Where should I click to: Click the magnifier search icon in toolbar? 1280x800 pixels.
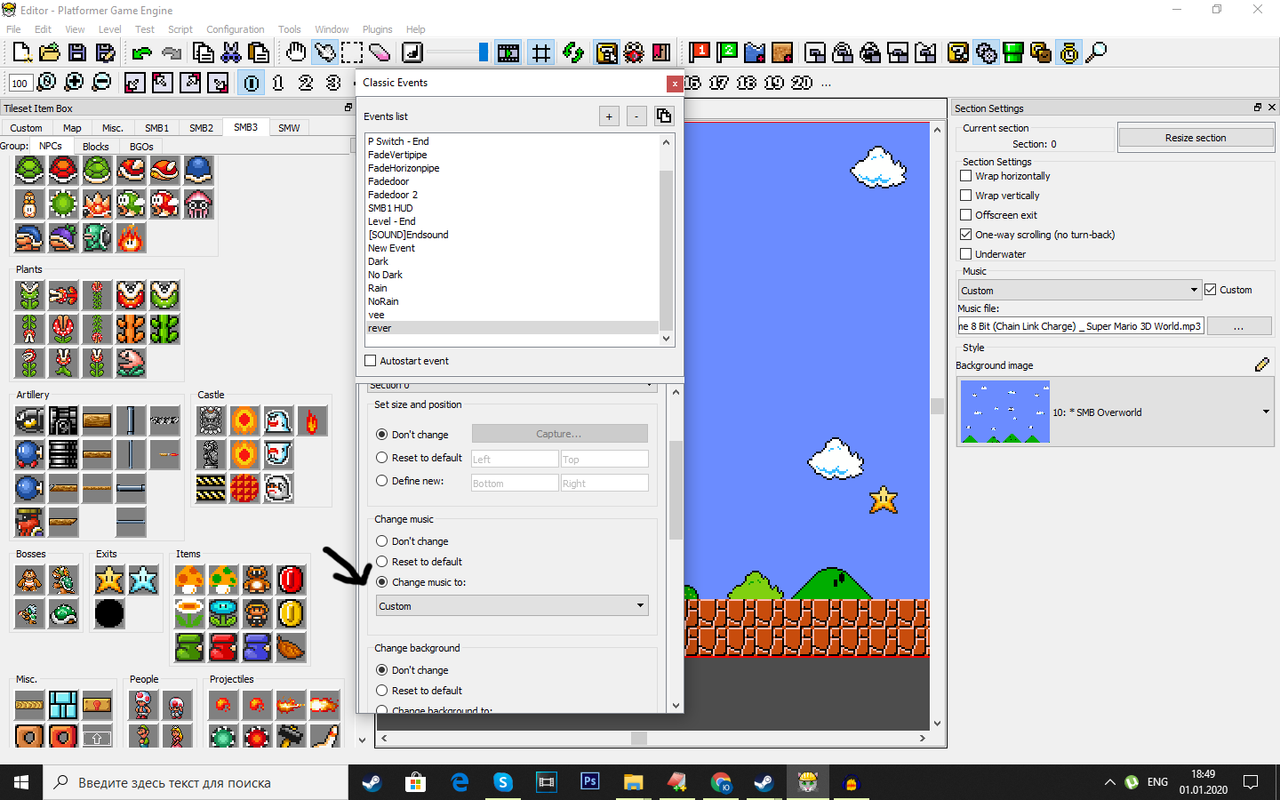[1097, 52]
